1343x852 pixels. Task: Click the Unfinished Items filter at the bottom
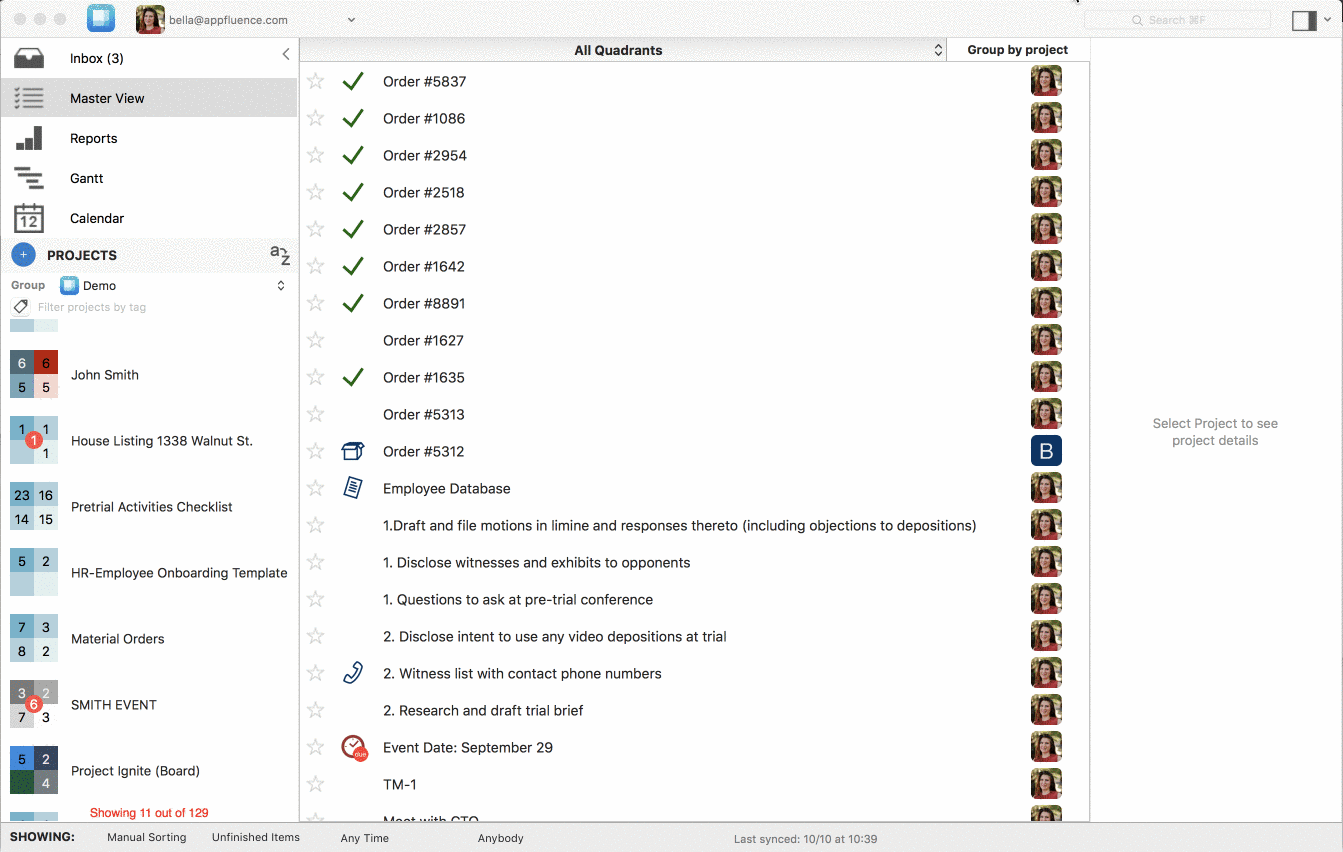point(255,838)
